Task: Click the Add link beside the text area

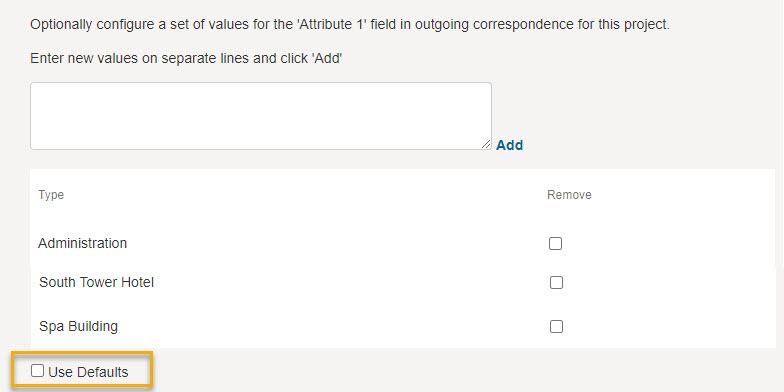Action: (510, 145)
